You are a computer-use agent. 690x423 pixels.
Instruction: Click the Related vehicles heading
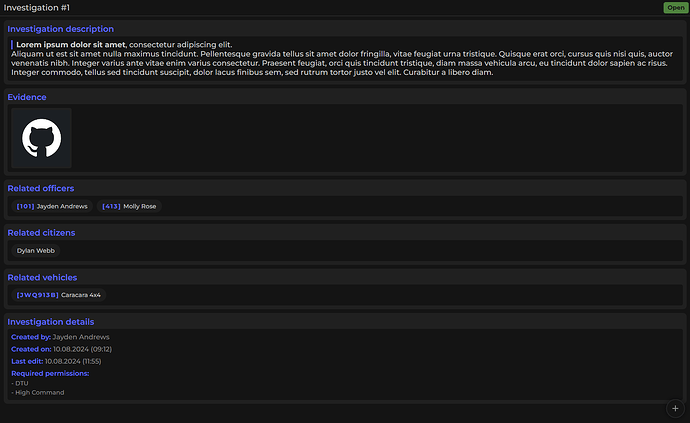pos(42,277)
